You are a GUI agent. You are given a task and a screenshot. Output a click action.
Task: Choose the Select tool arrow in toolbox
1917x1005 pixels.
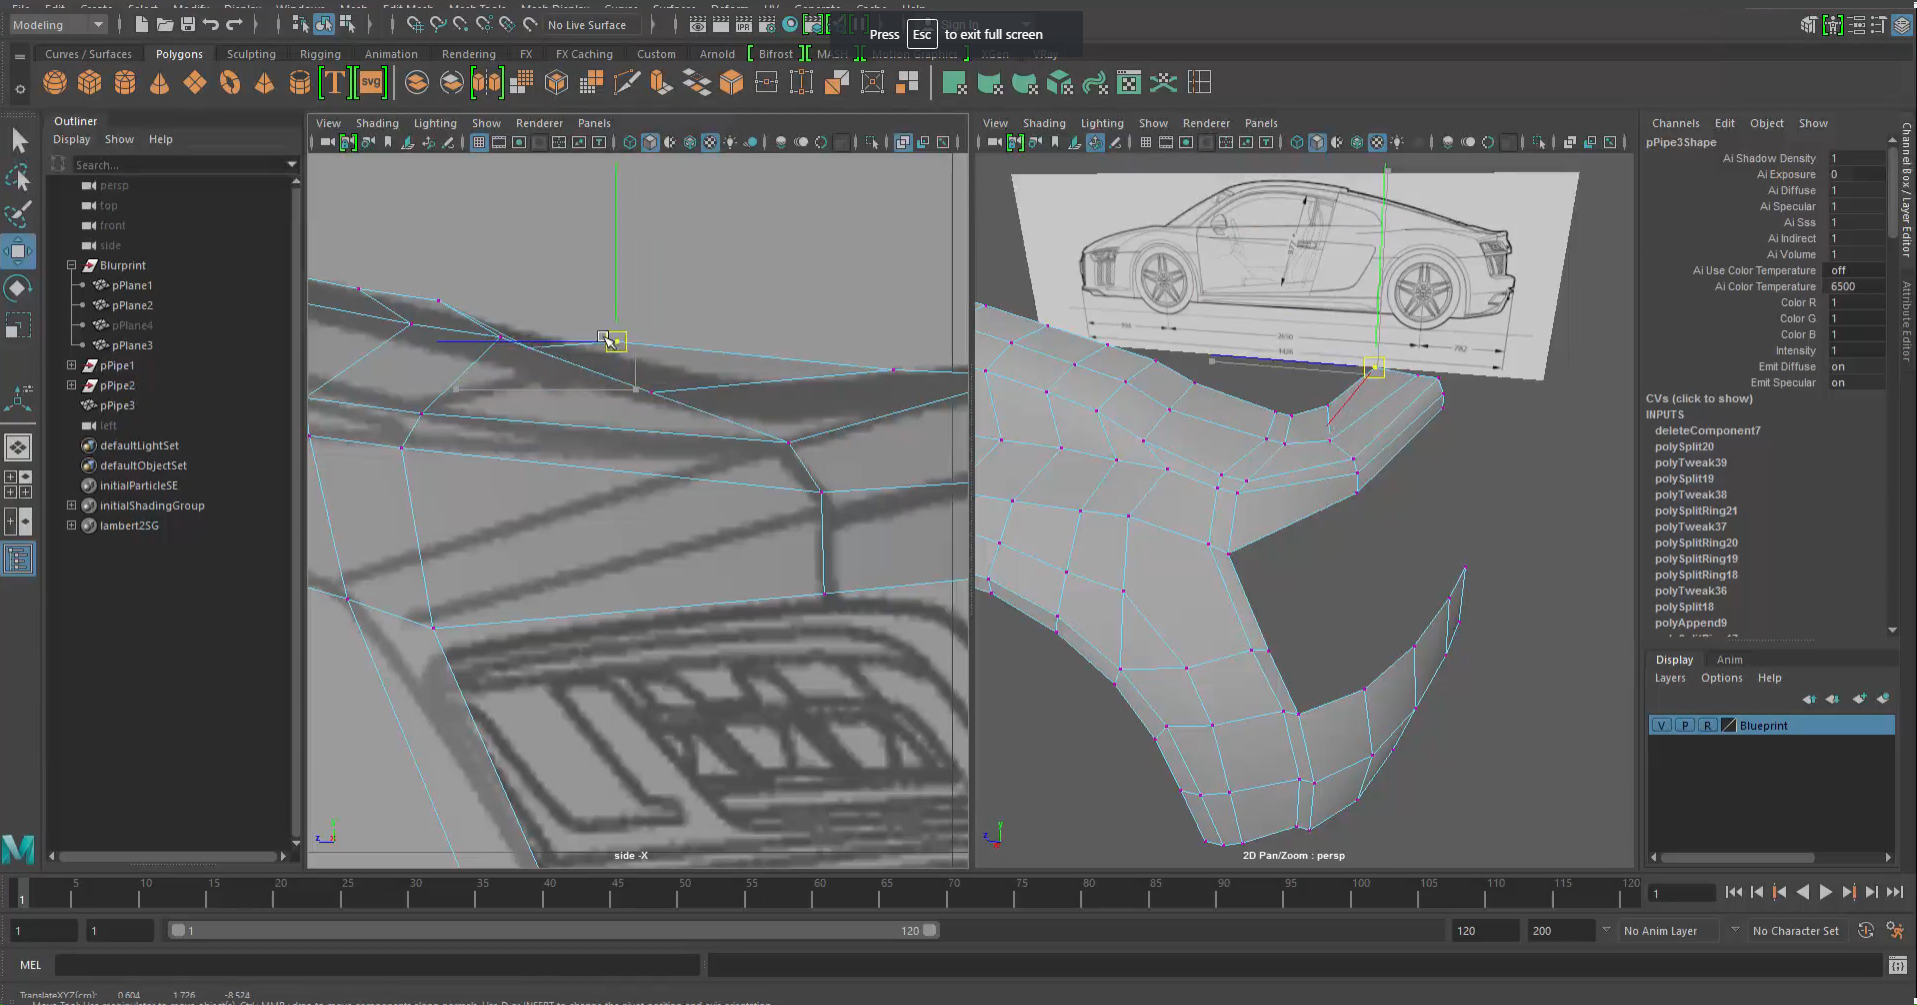pyautogui.click(x=18, y=141)
